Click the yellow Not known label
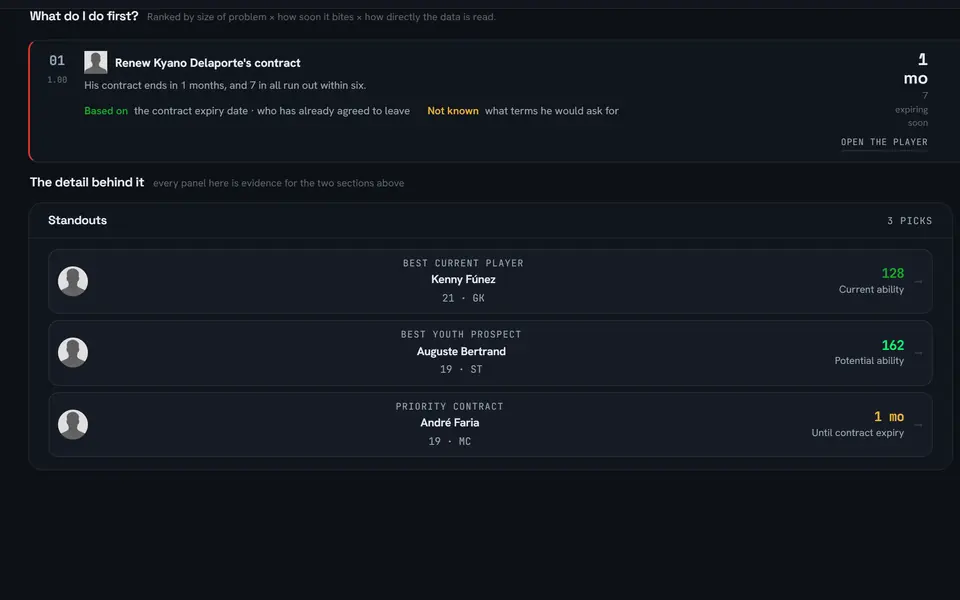 point(453,111)
